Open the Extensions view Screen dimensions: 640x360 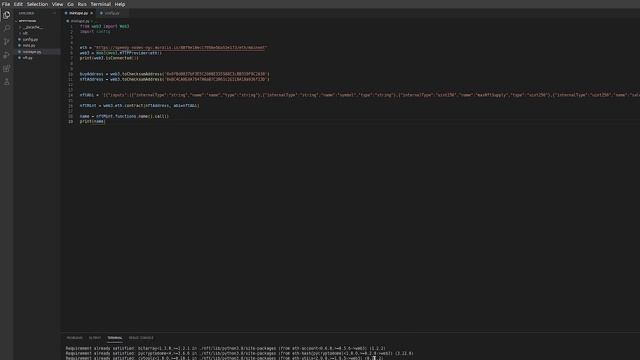coord(7,69)
